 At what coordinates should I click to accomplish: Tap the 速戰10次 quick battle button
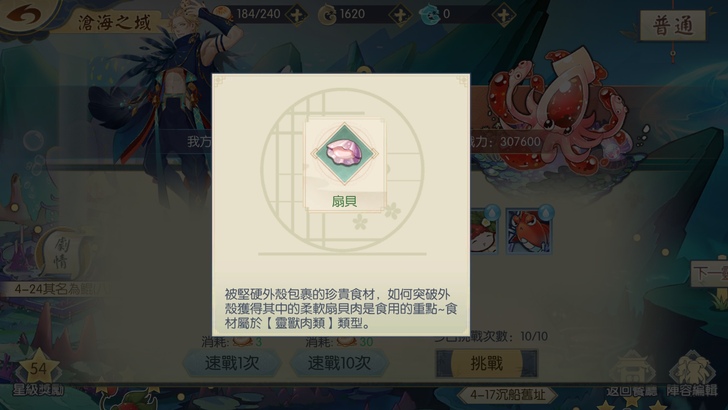point(339,363)
